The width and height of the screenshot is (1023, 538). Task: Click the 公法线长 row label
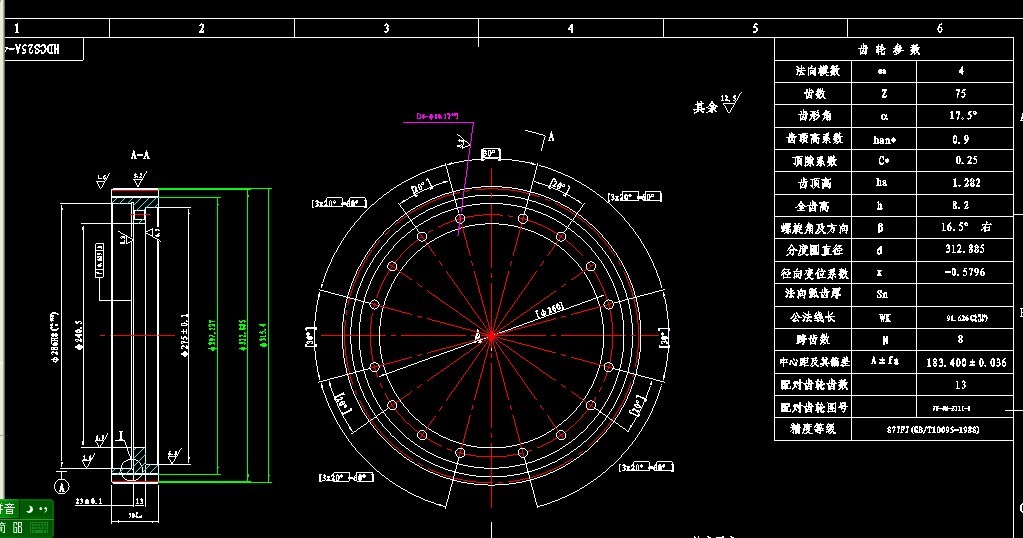click(x=812, y=317)
